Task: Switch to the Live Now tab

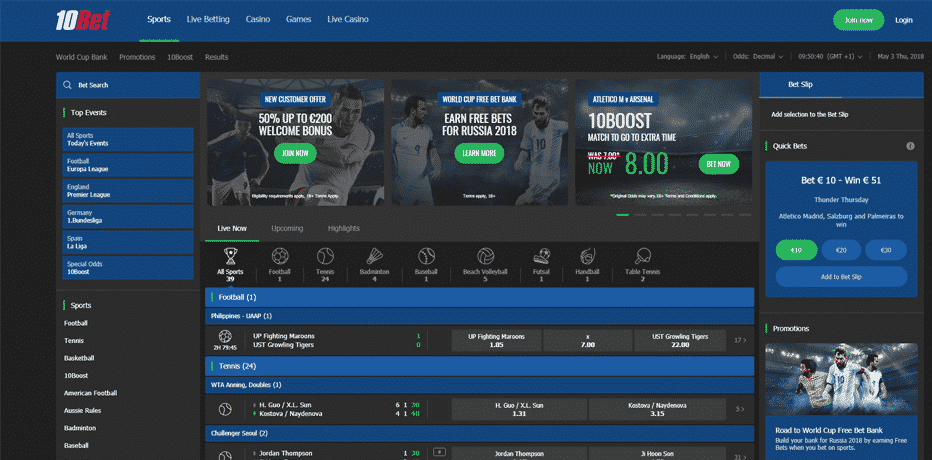Action: click(232, 229)
